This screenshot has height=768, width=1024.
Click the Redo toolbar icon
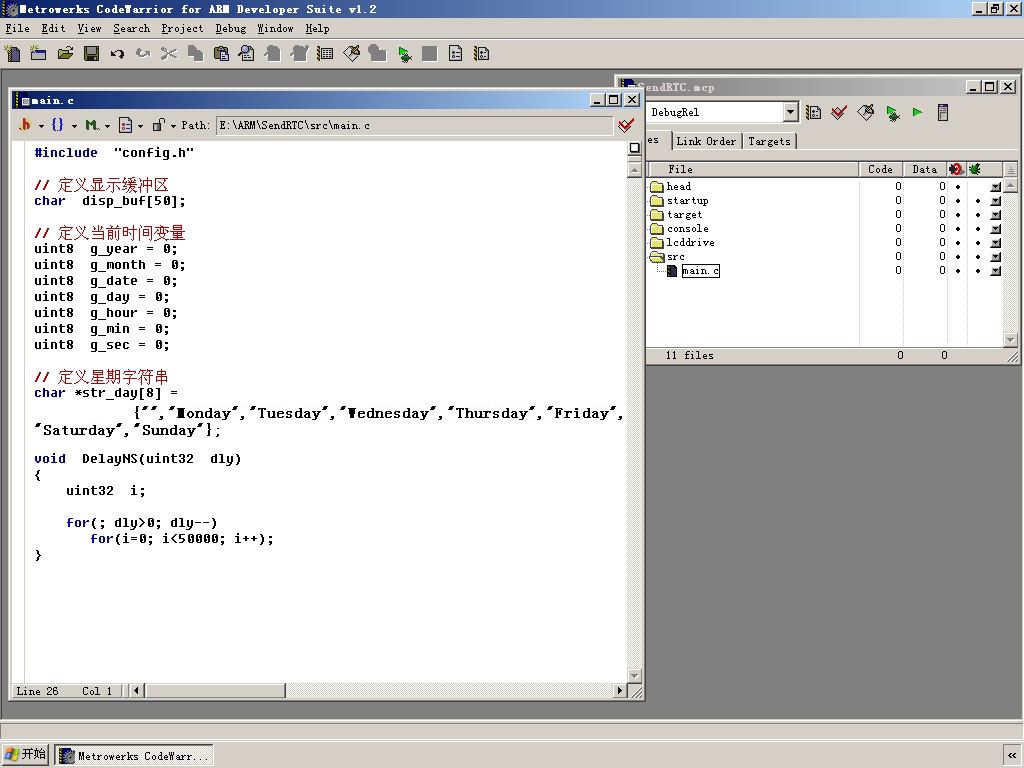click(x=143, y=54)
